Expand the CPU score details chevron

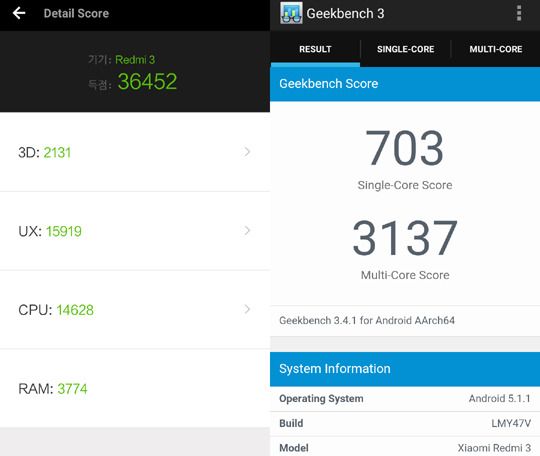(x=247, y=309)
